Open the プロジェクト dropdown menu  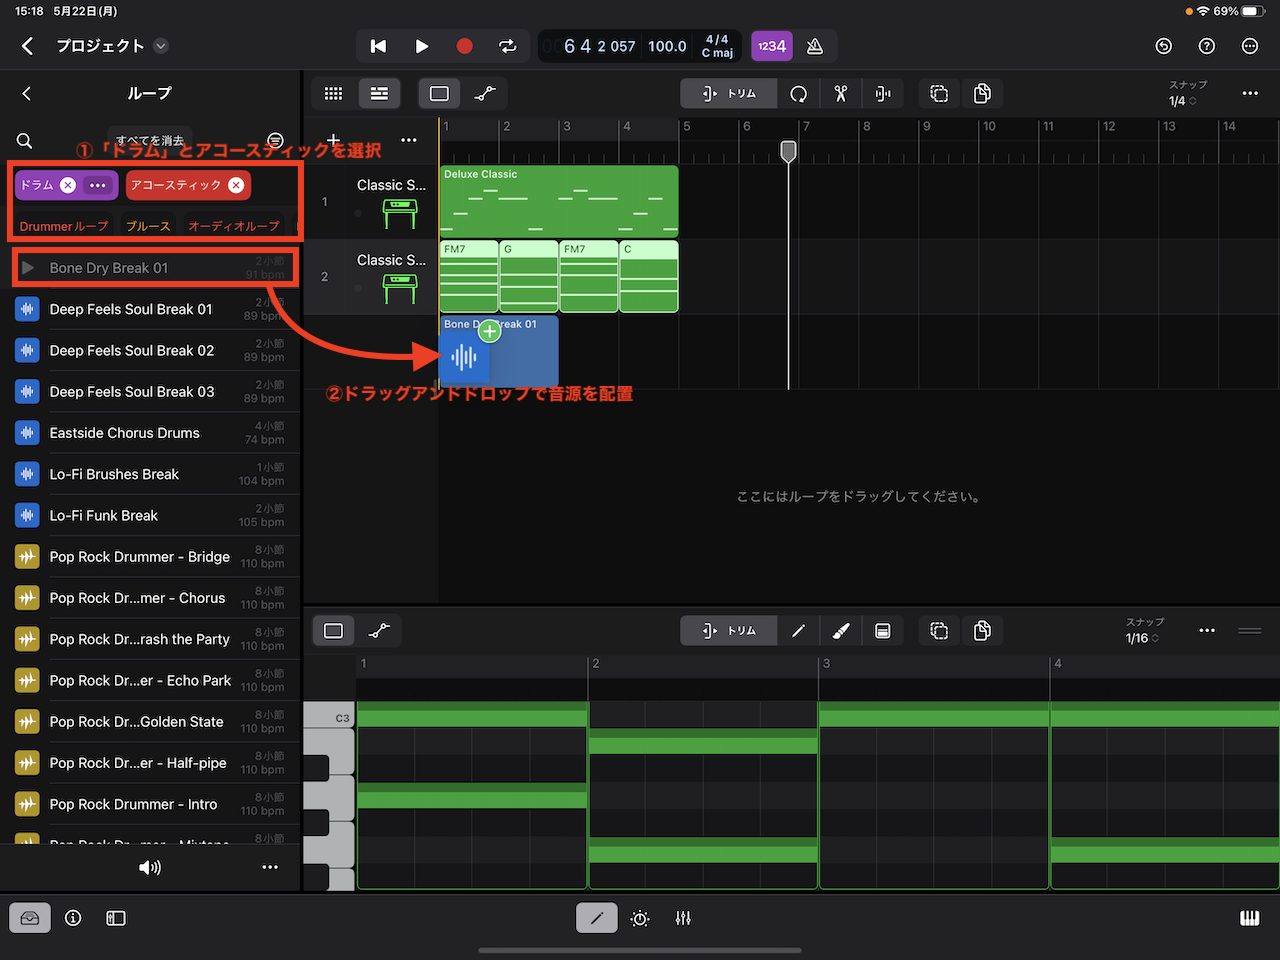click(161, 46)
